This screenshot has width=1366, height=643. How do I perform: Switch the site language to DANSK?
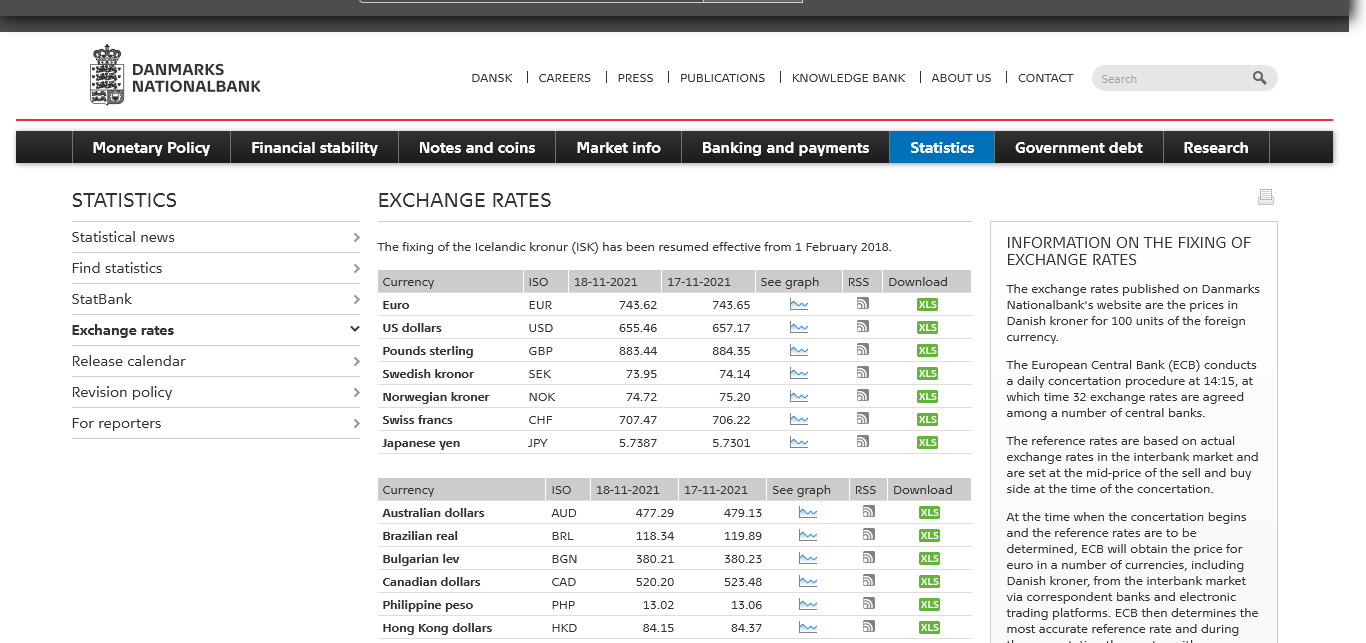[491, 78]
